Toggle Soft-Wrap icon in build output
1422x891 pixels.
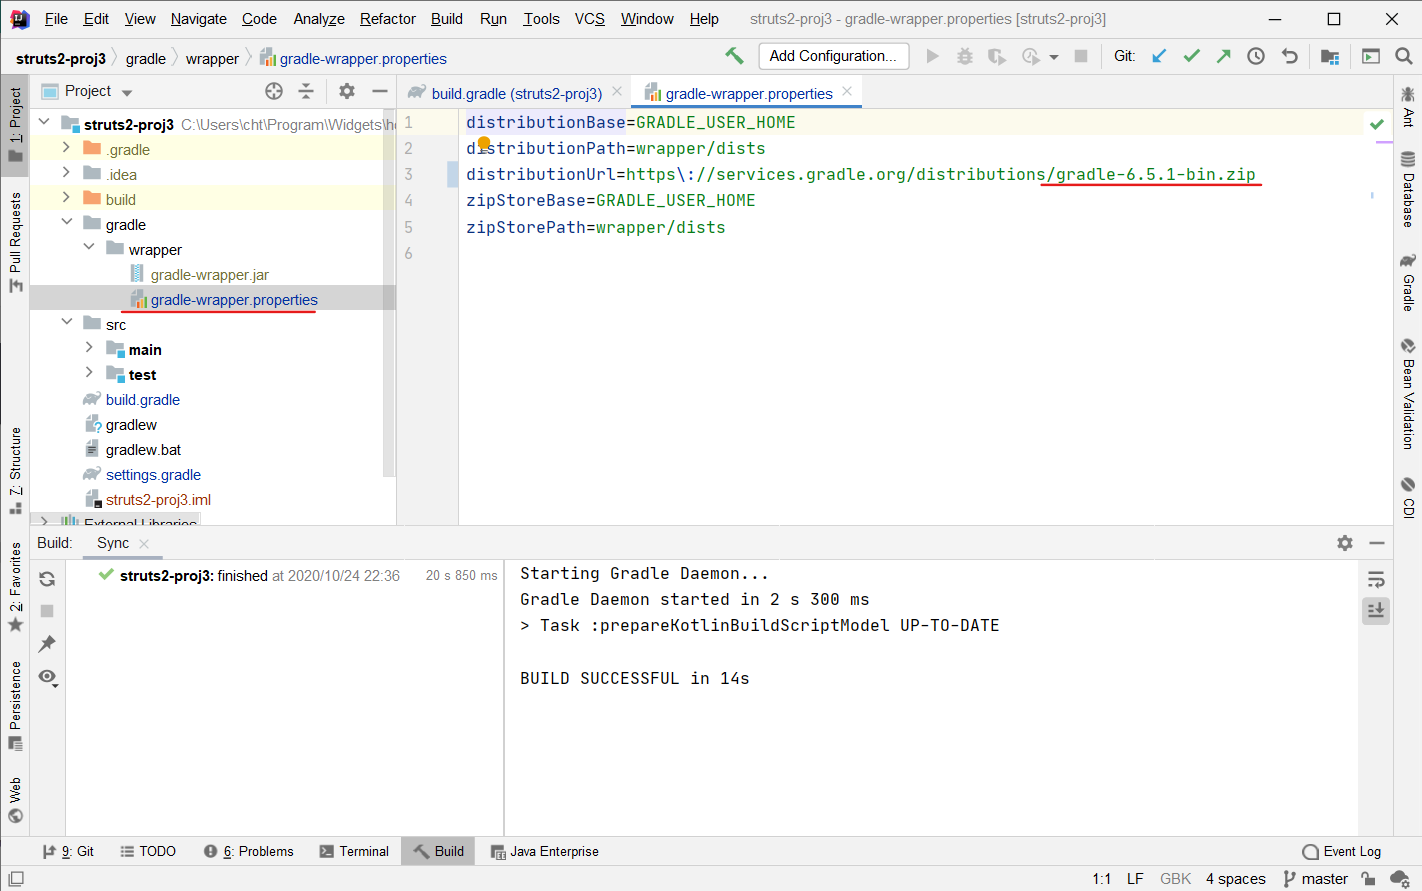[x=1376, y=579]
